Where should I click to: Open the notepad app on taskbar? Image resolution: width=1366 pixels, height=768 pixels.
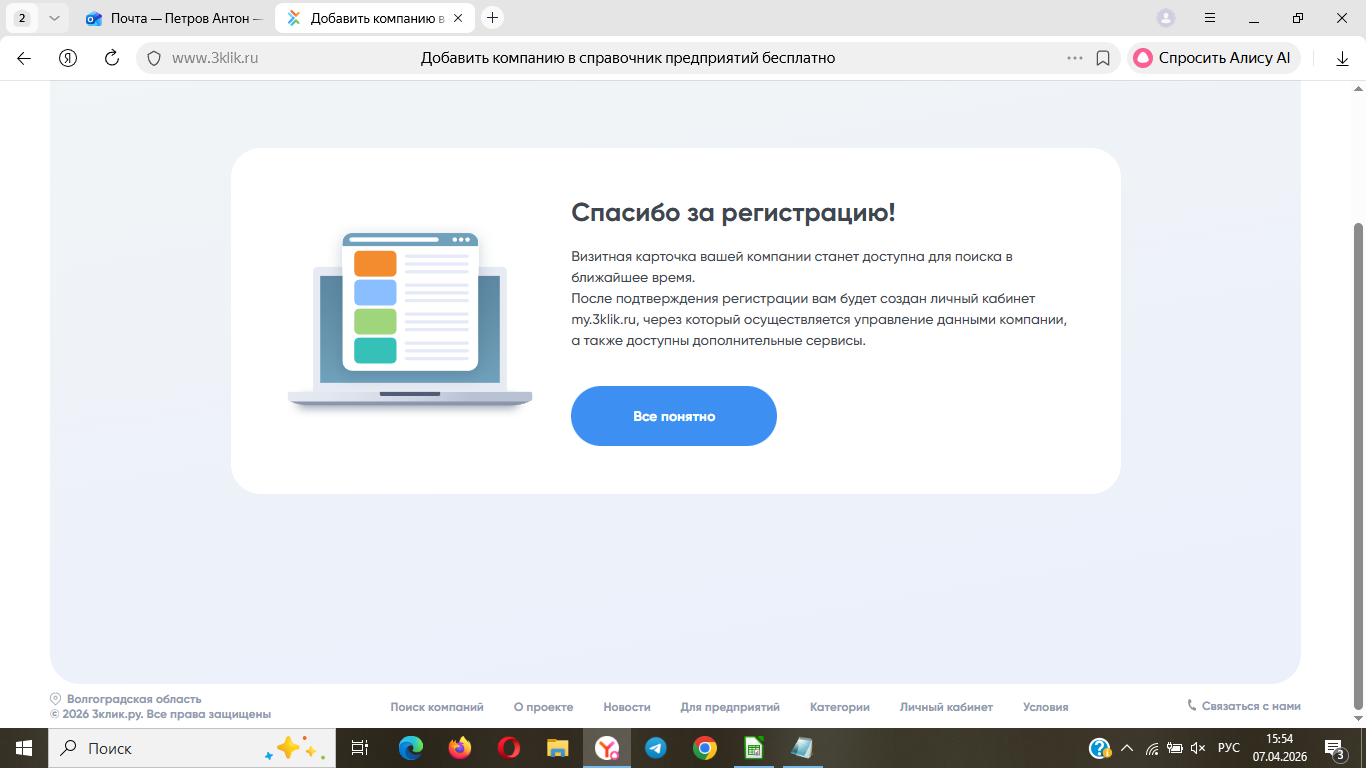tap(803, 748)
